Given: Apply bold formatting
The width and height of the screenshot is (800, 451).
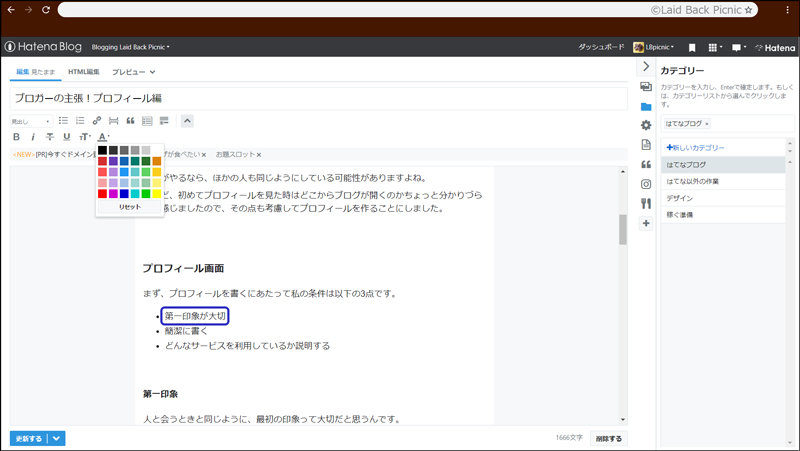Looking at the screenshot, I should point(16,137).
